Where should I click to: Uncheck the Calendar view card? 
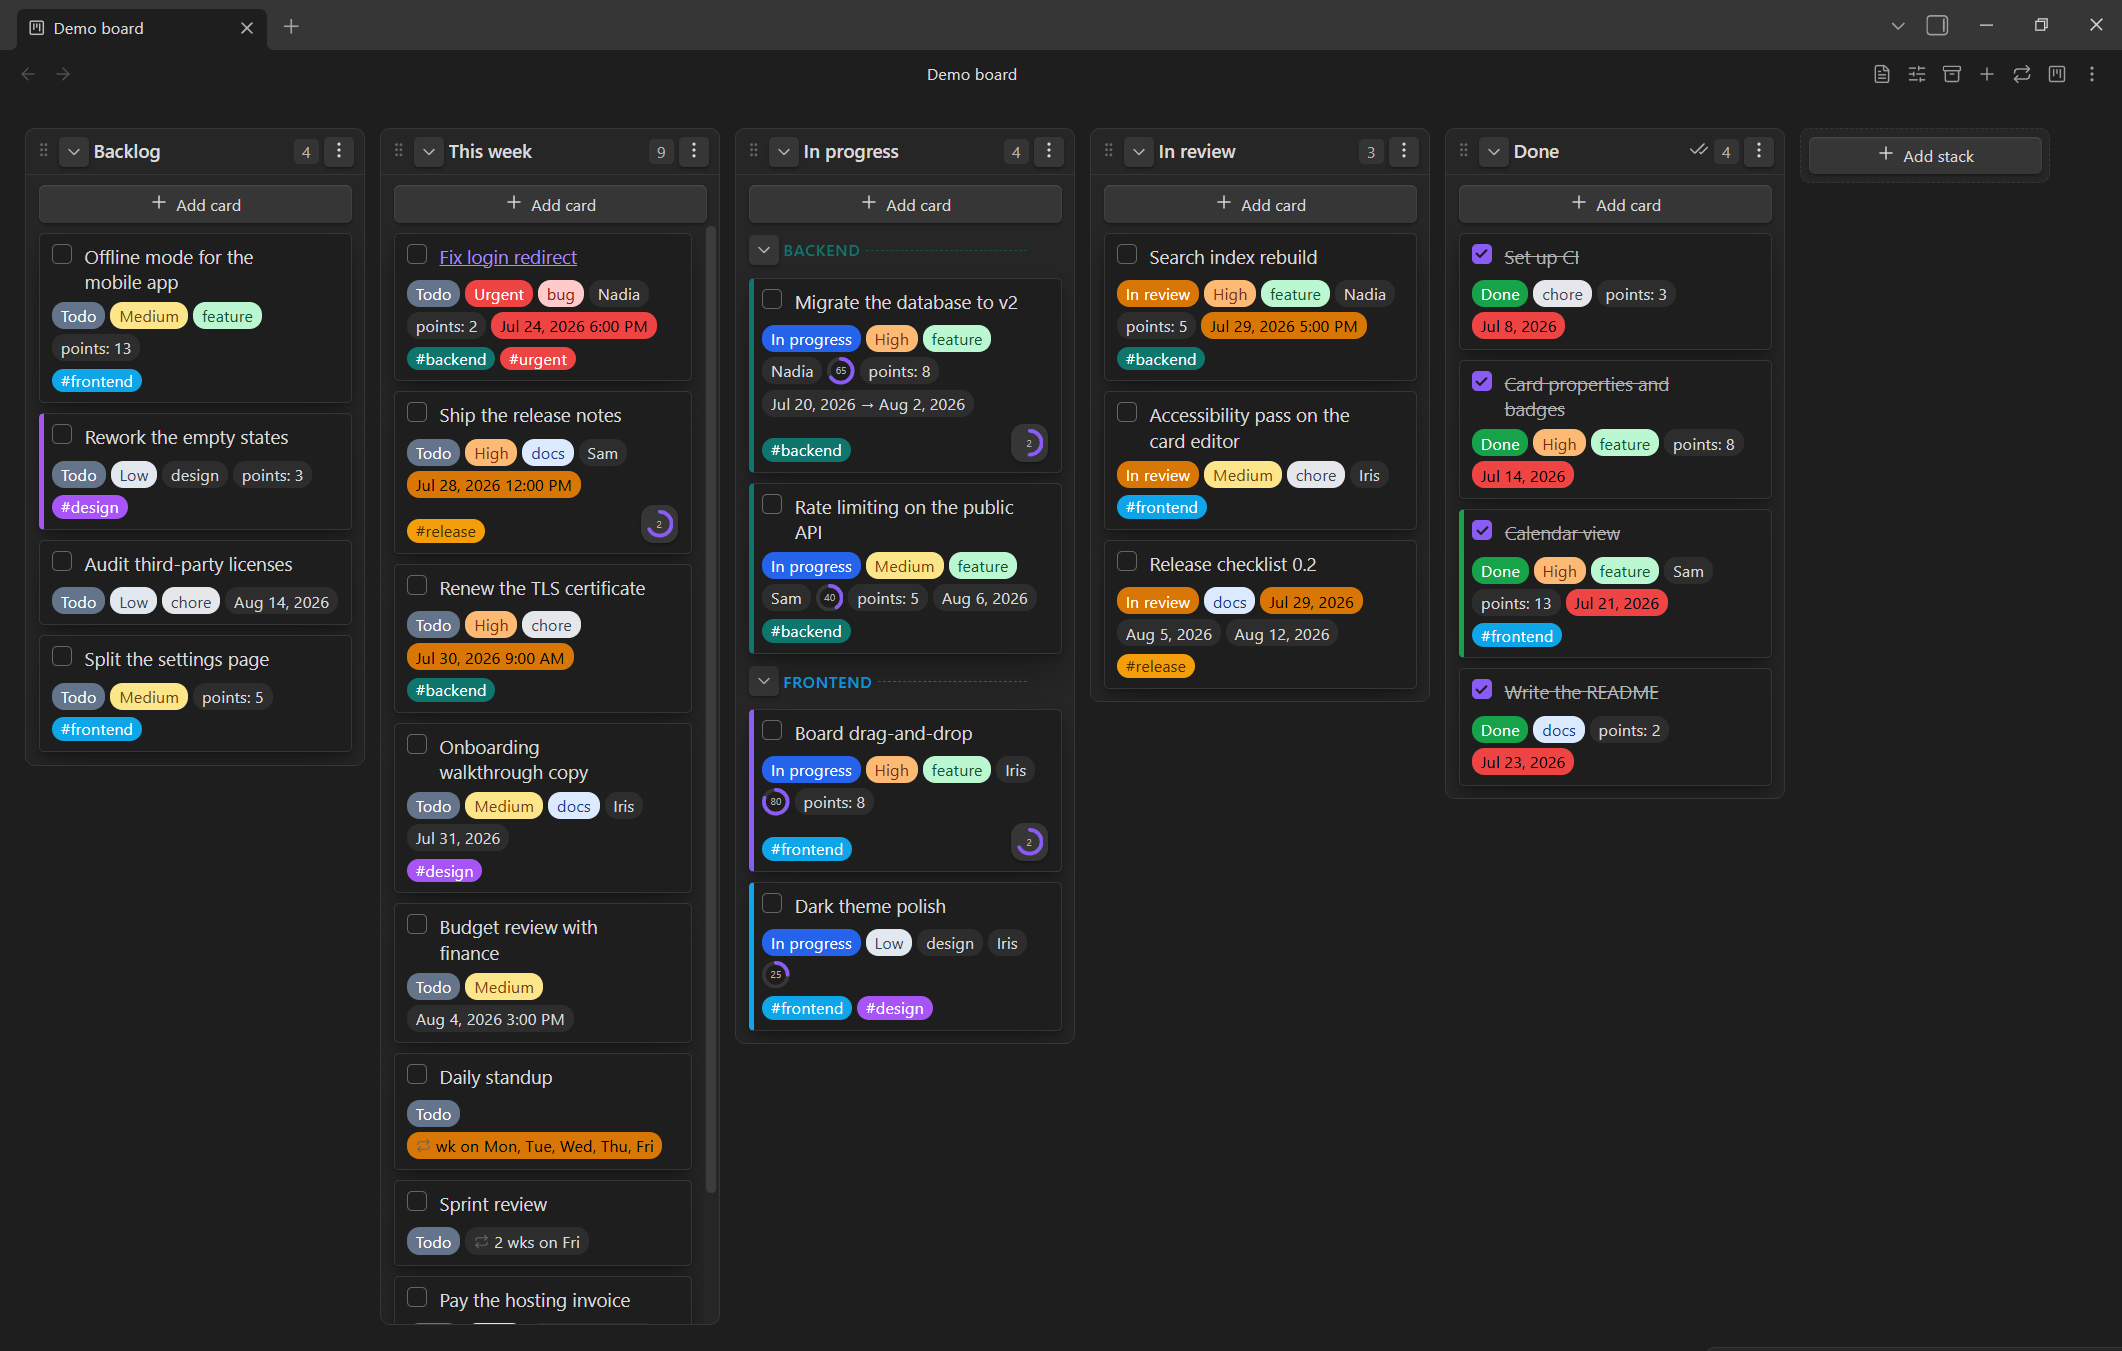(x=1482, y=531)
